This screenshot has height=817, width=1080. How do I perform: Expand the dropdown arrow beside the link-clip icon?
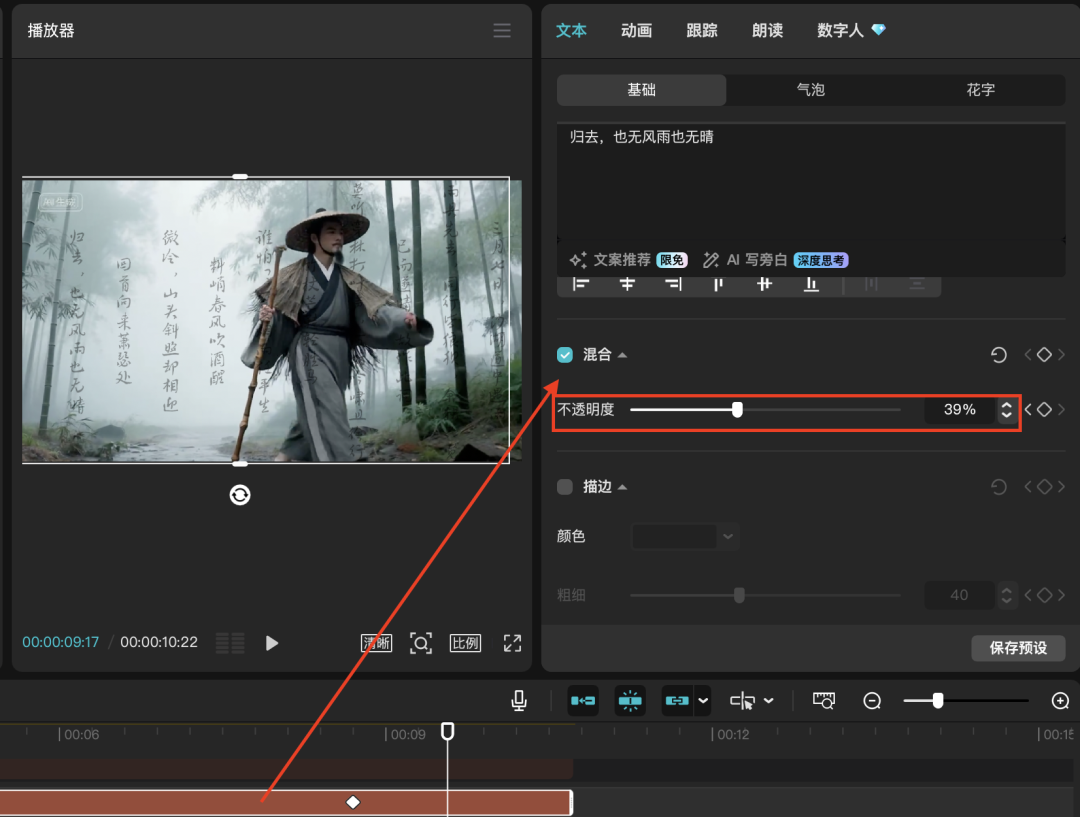click(x=703, y=700)
